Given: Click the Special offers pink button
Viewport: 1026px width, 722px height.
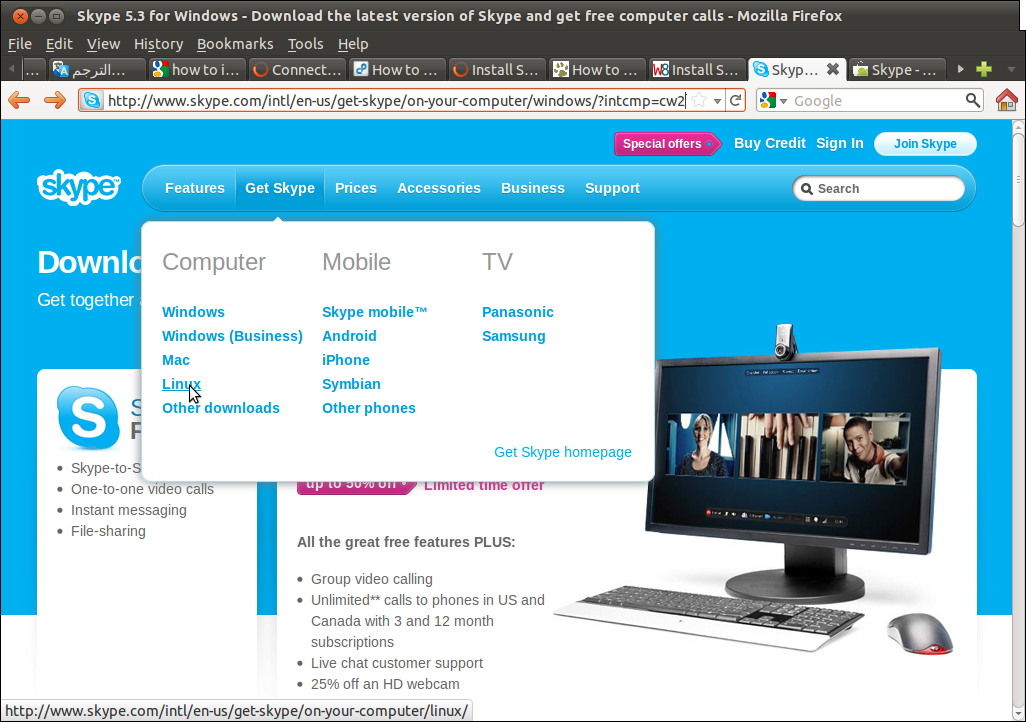Looking at the screenshot, I should tap(667, 143).
